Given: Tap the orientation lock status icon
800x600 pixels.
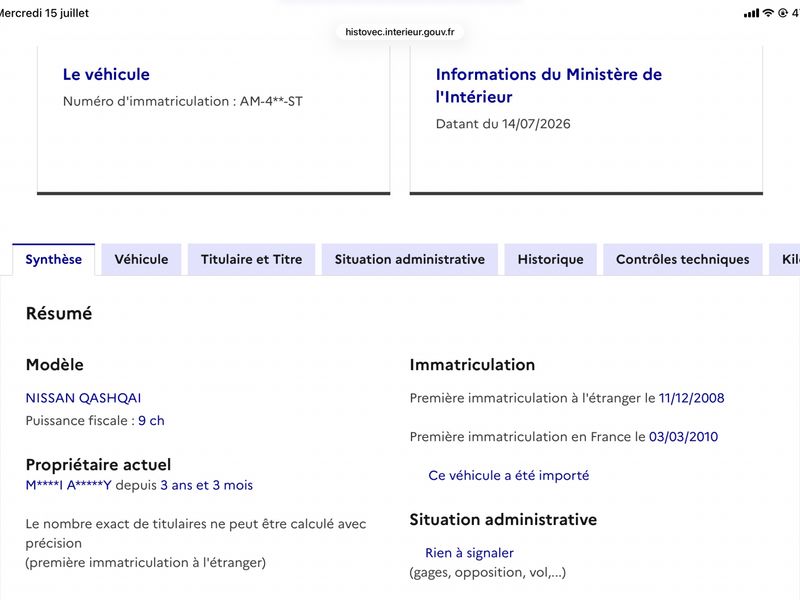Looking at the screenshot, I should coord(783,13).
